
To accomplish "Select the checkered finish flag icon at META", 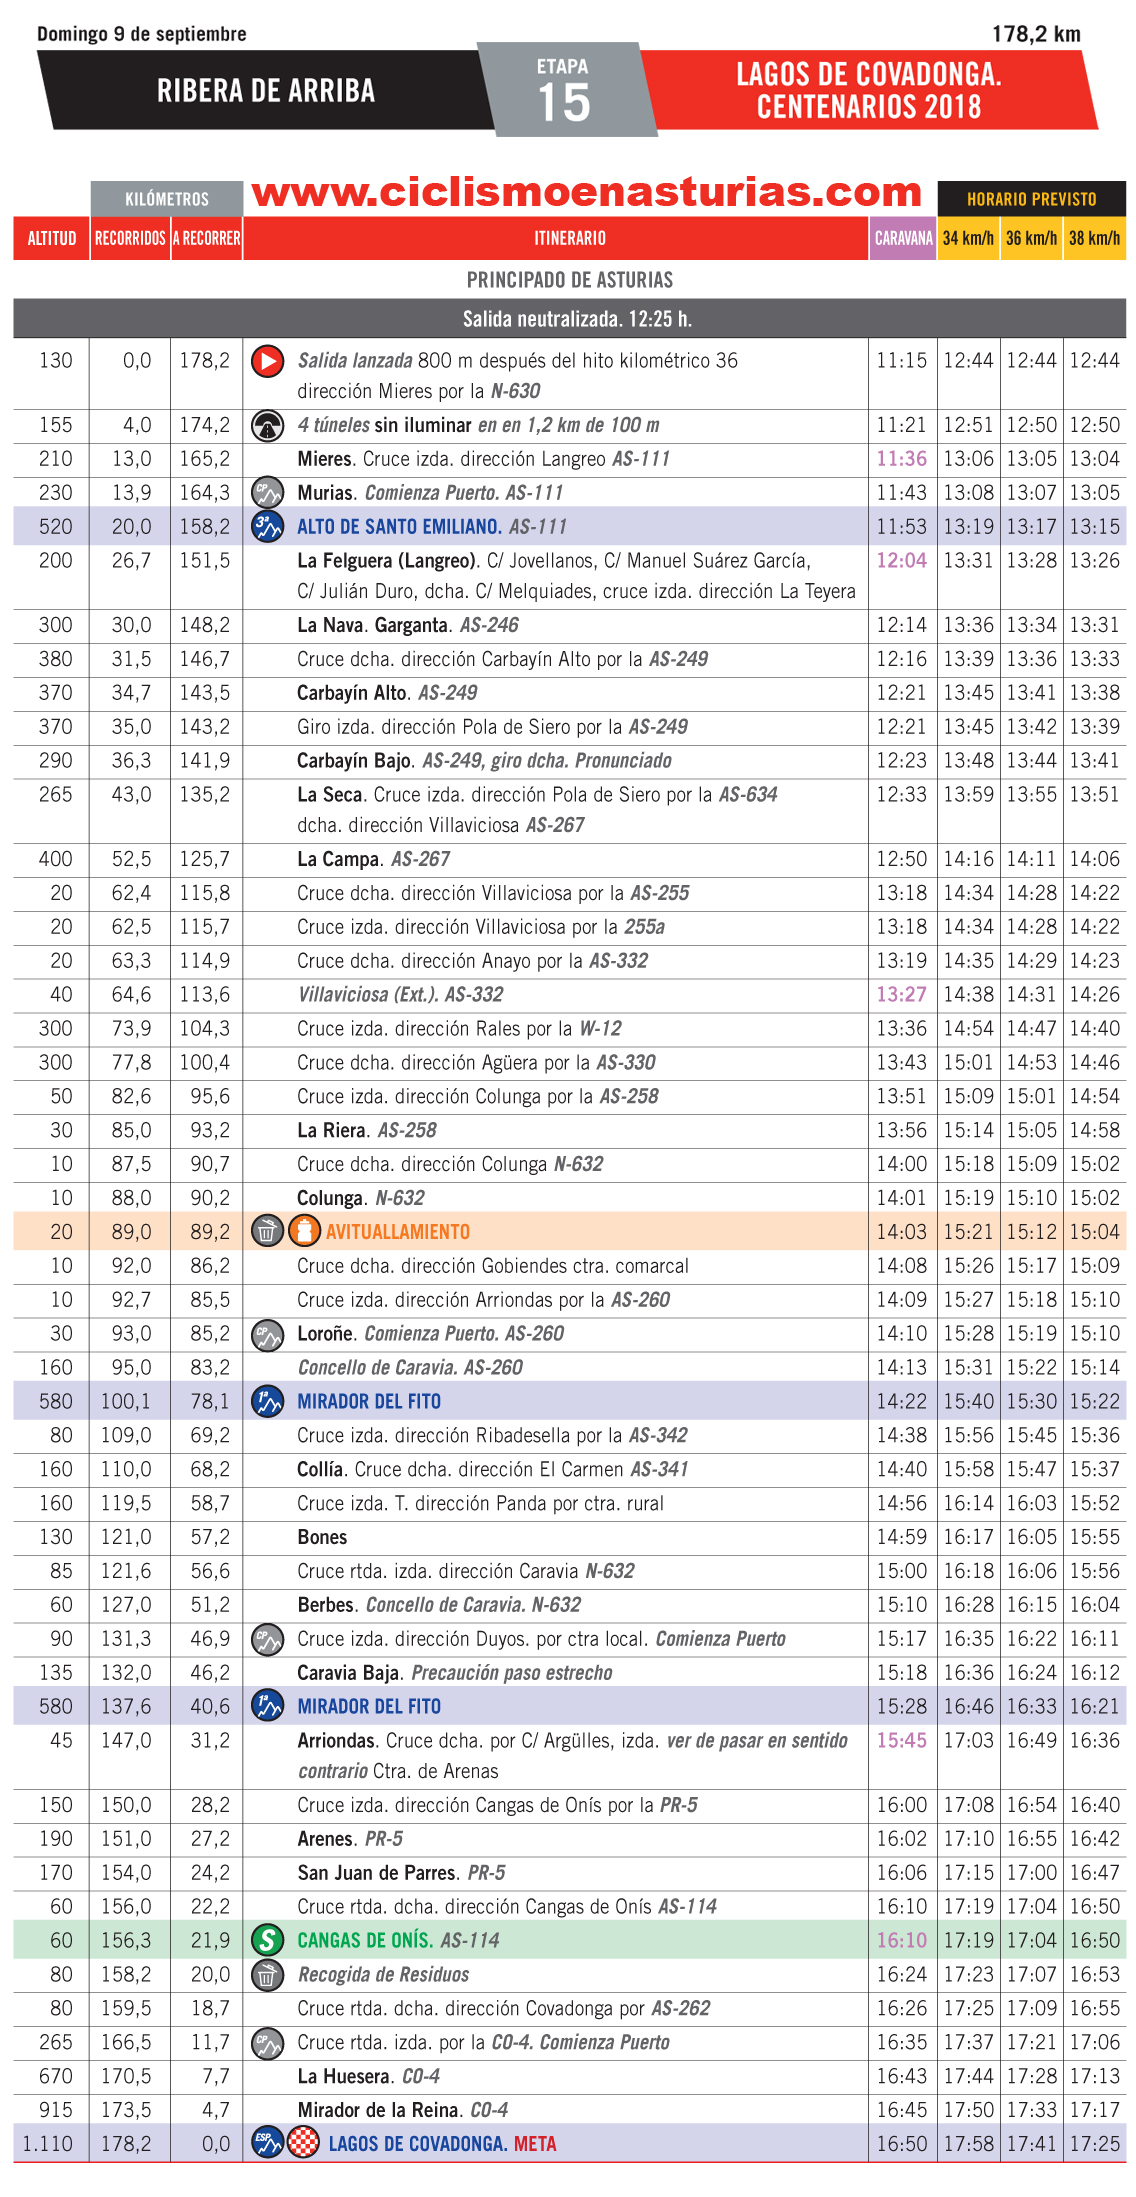I will tap(304, 2144).
